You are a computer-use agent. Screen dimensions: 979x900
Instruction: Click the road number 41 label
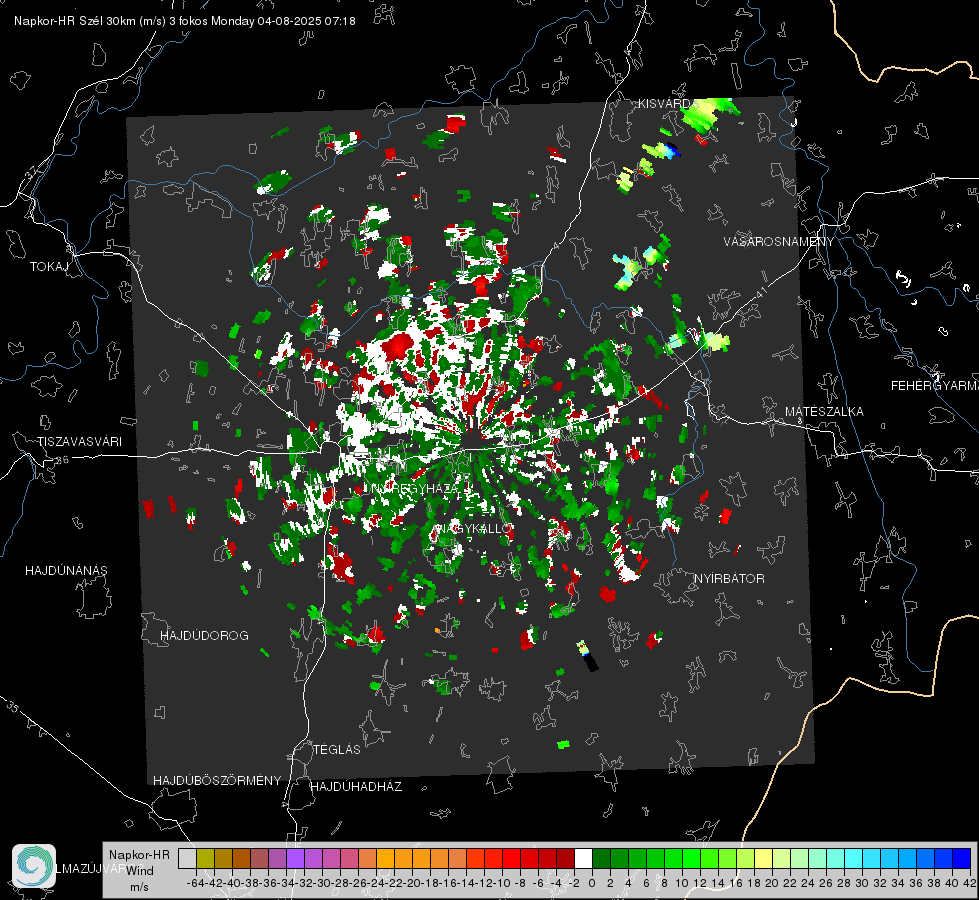point(761,292)
